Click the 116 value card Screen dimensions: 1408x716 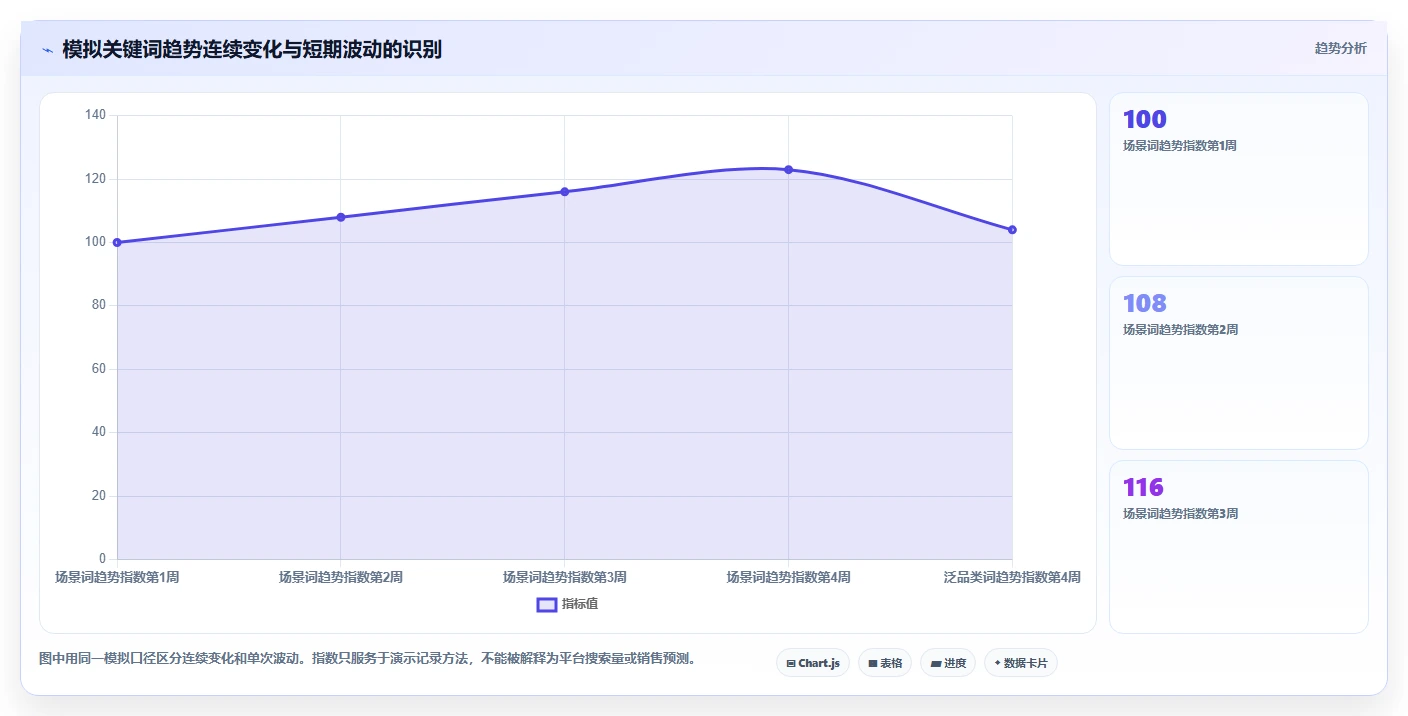coord(1239,547)
